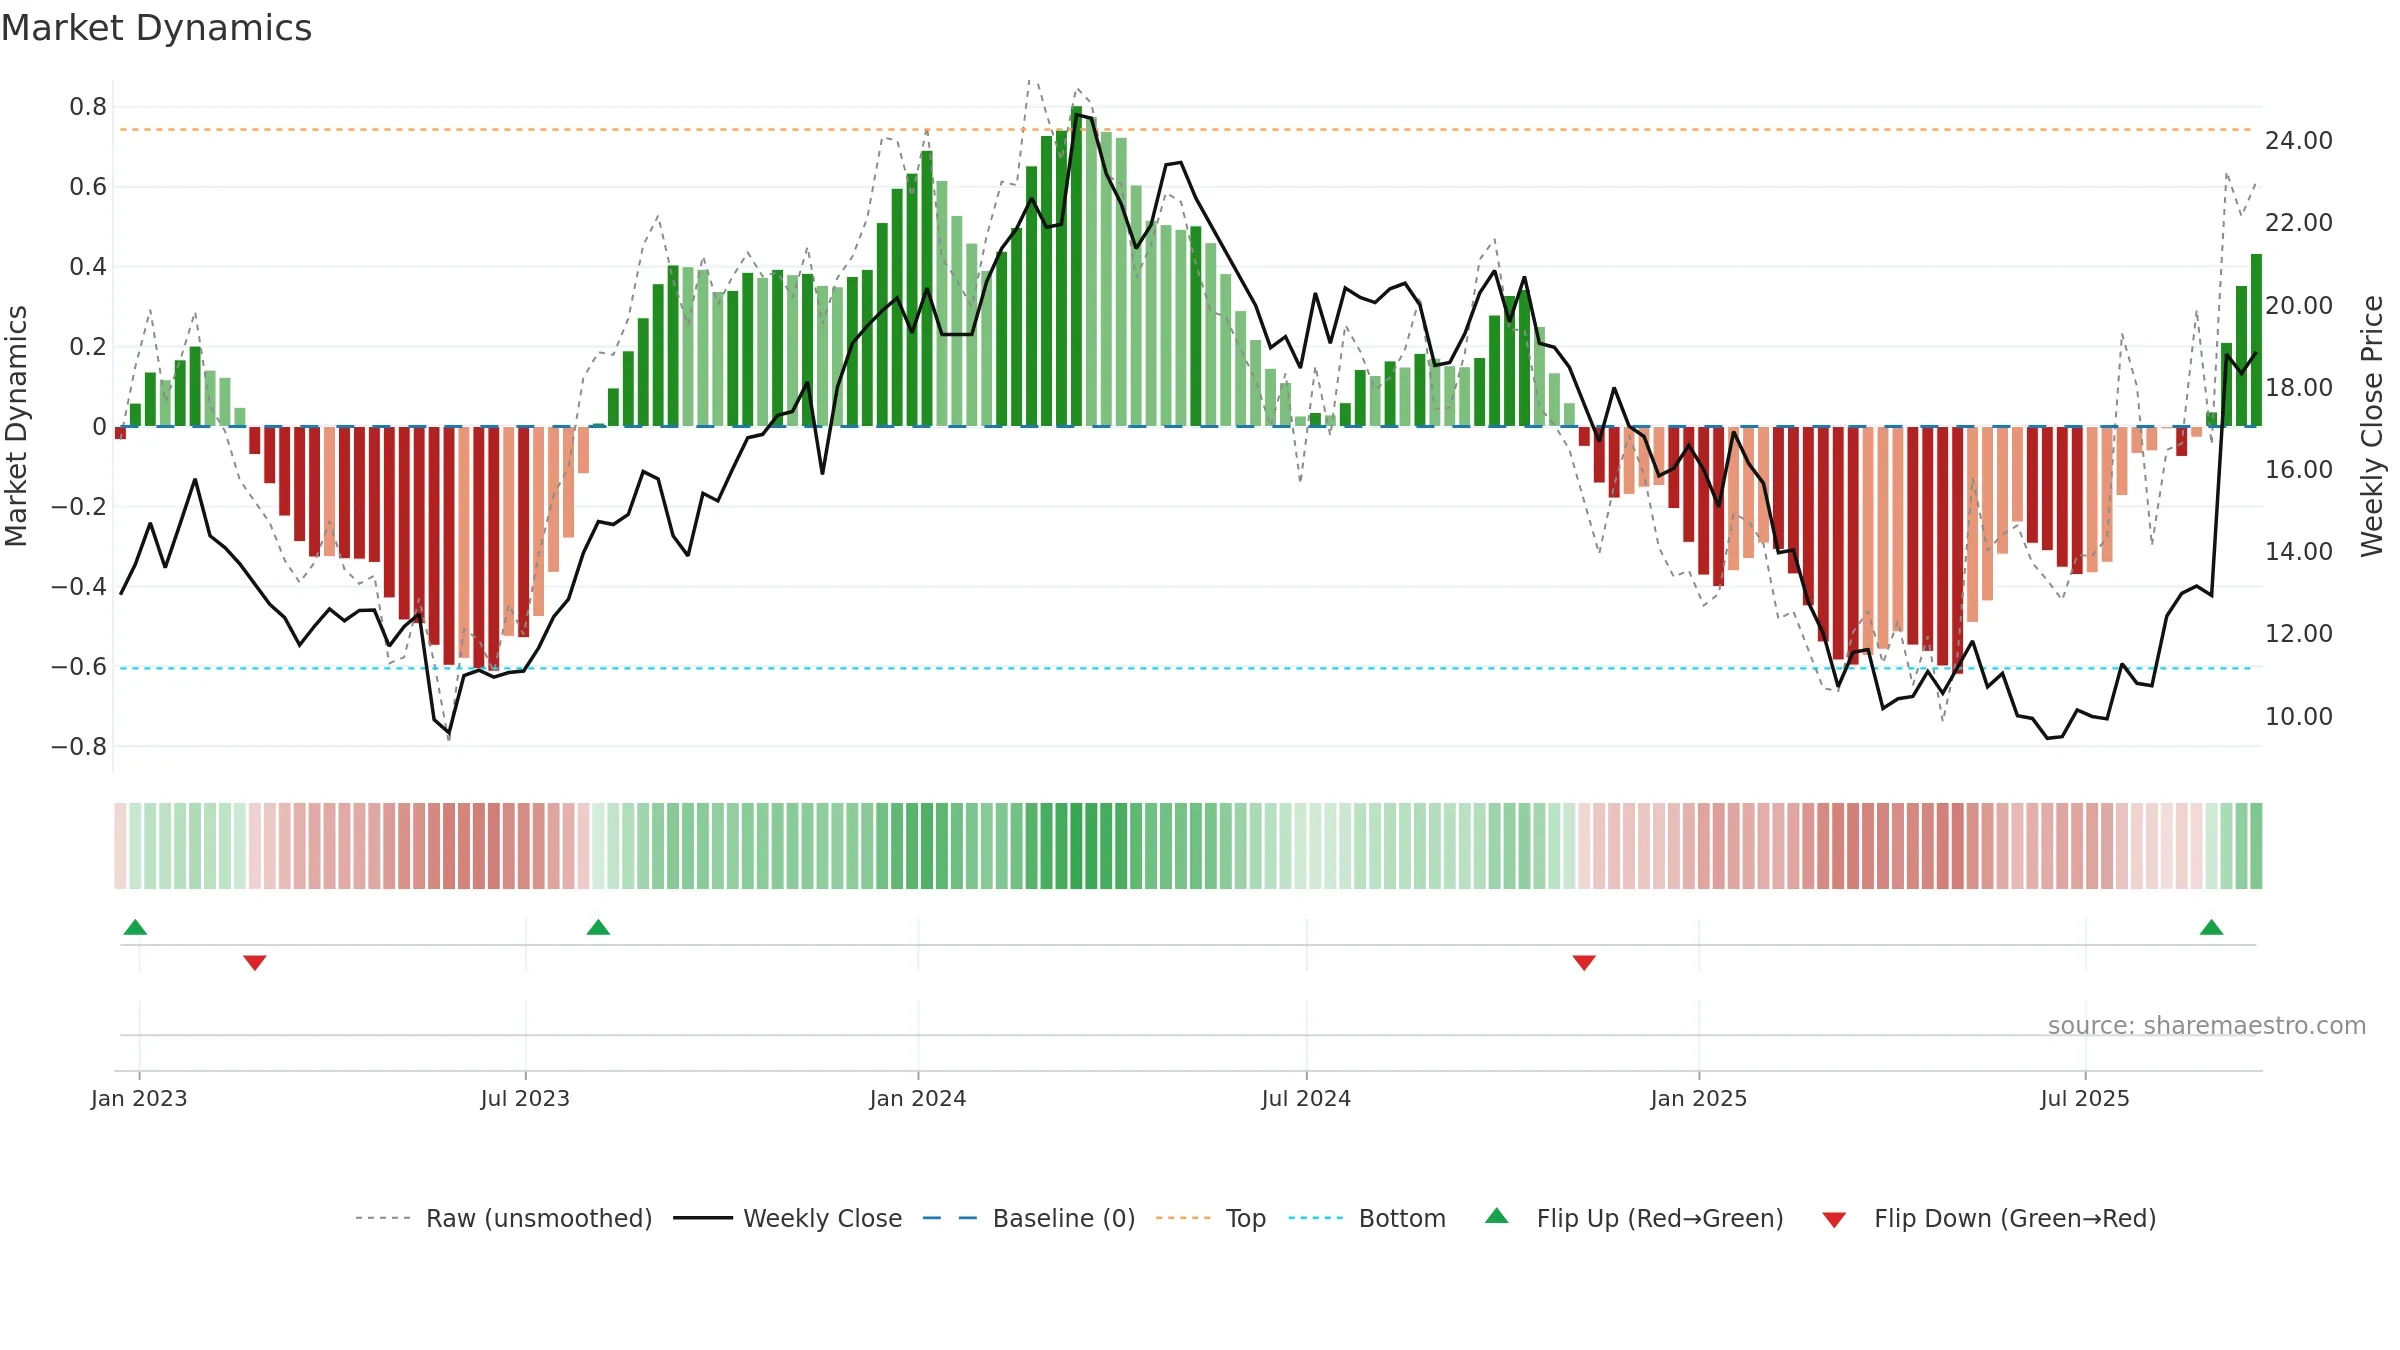Viewport: 2400px width, 1350px height.
Task: Click the Jan 2024 x-axis label
Action: (918, 1098)
